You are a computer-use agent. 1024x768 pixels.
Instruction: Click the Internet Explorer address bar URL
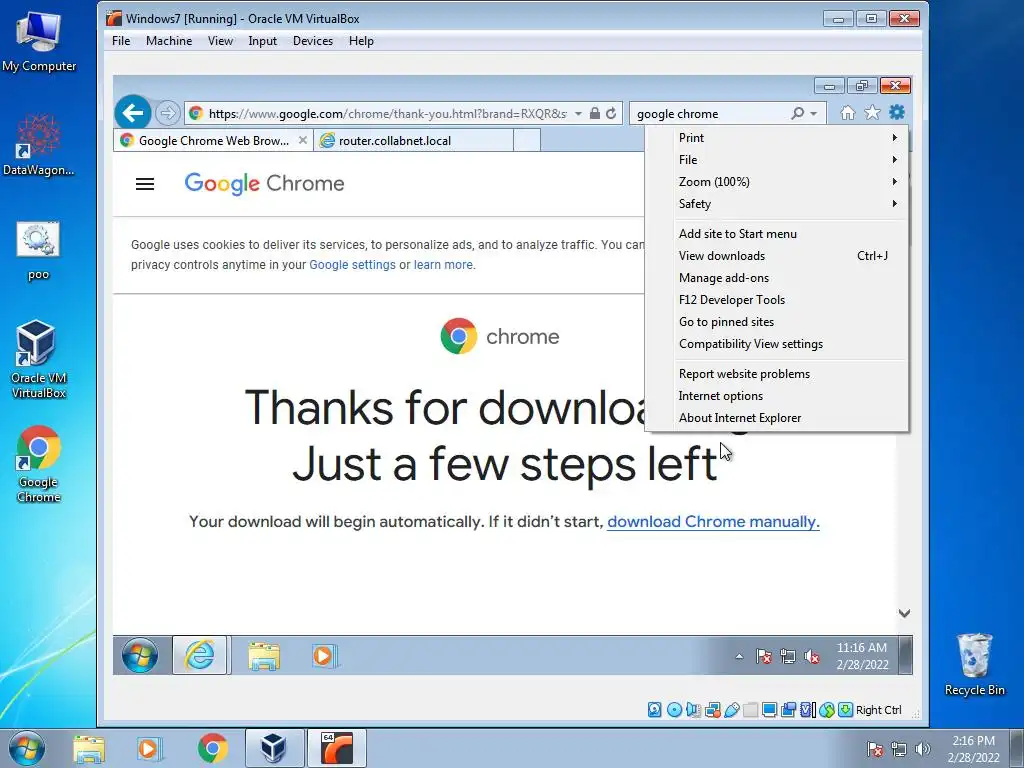click(x=387, y=114)
